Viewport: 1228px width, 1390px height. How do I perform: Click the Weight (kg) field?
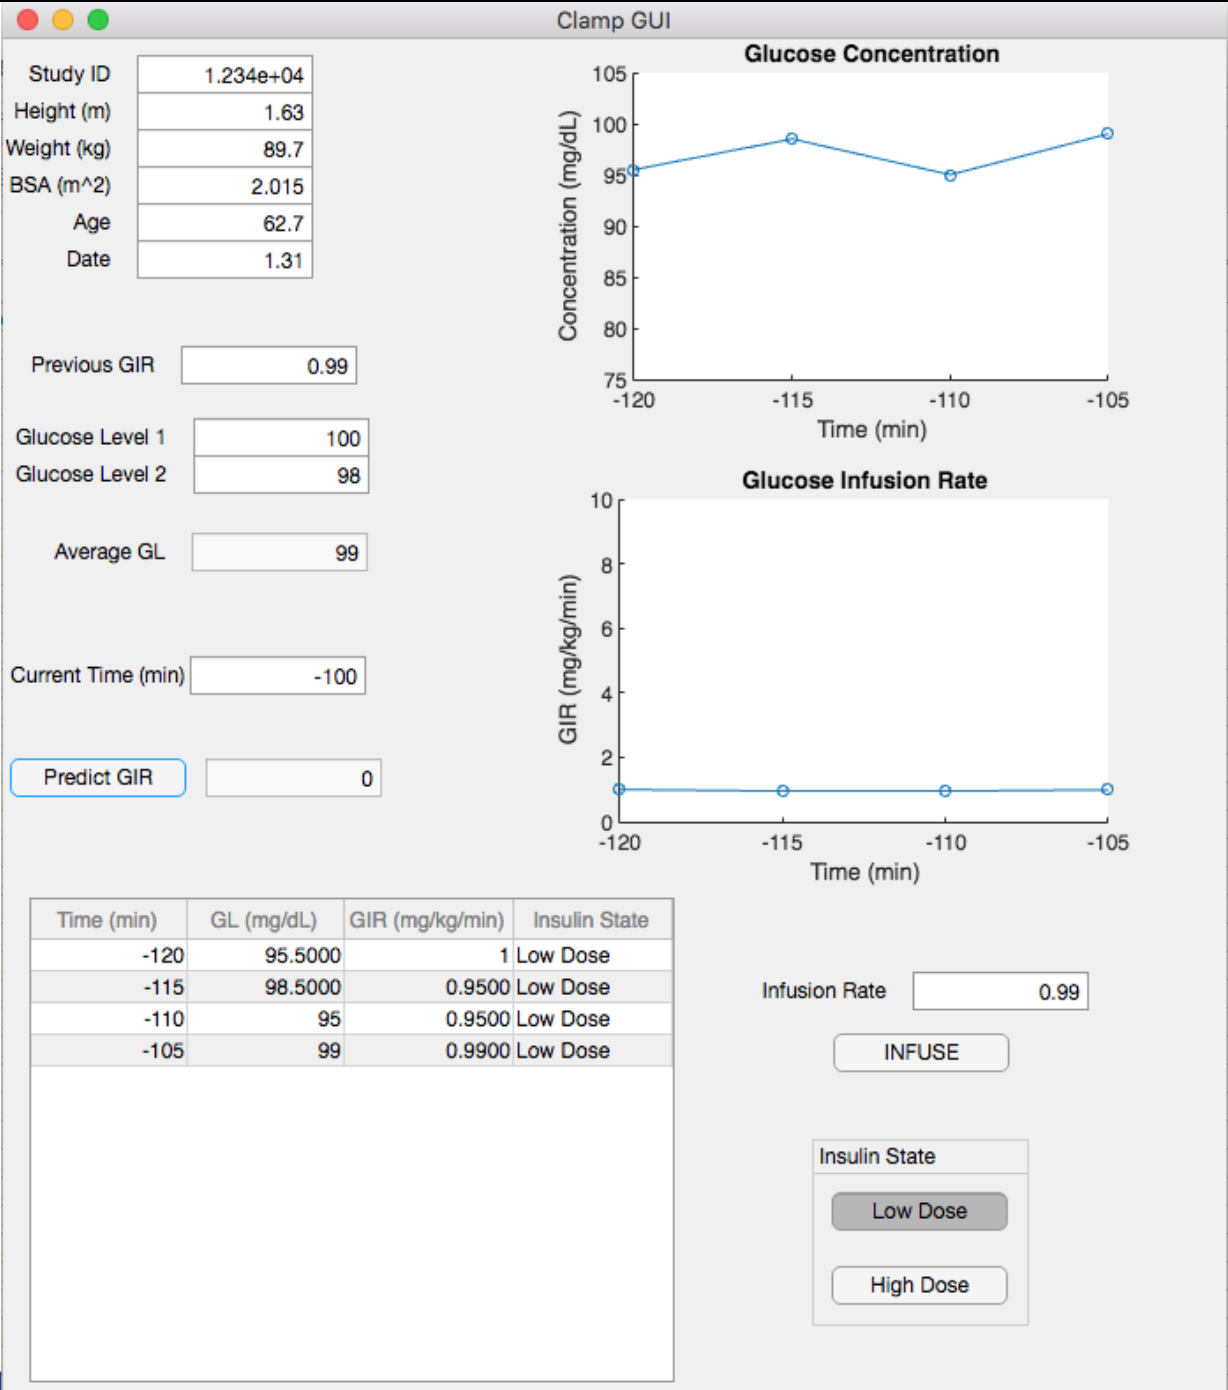225,149
